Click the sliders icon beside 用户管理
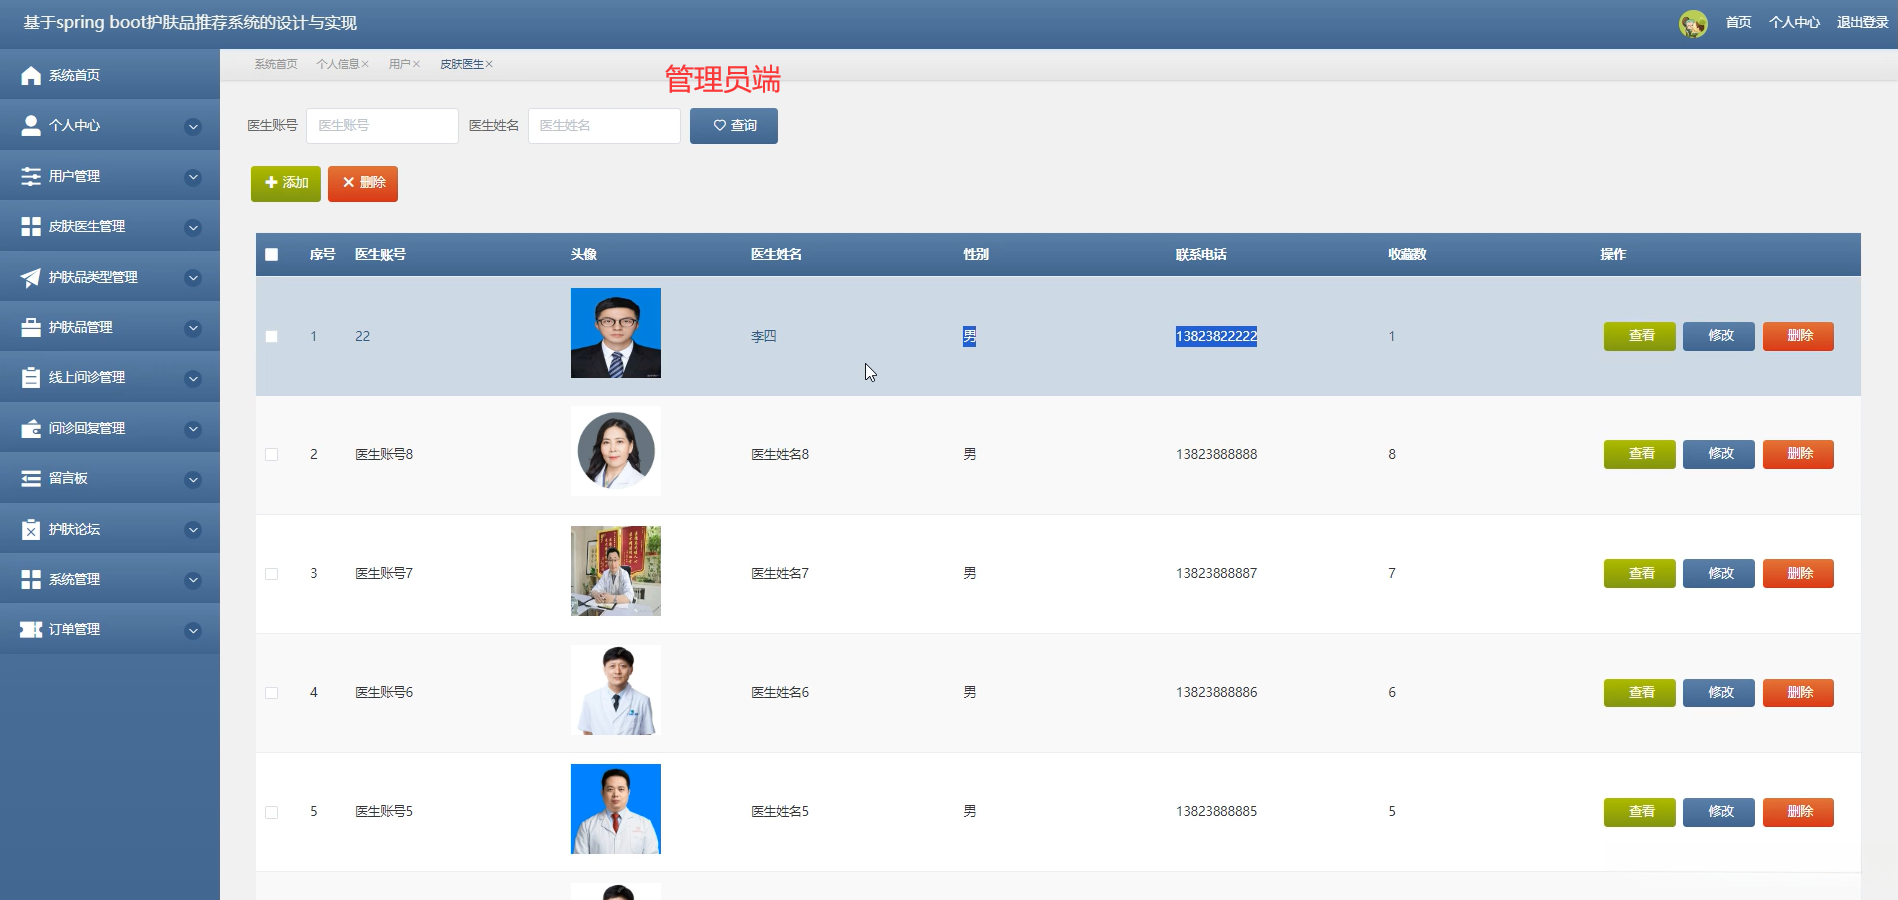 click(31, 176)
